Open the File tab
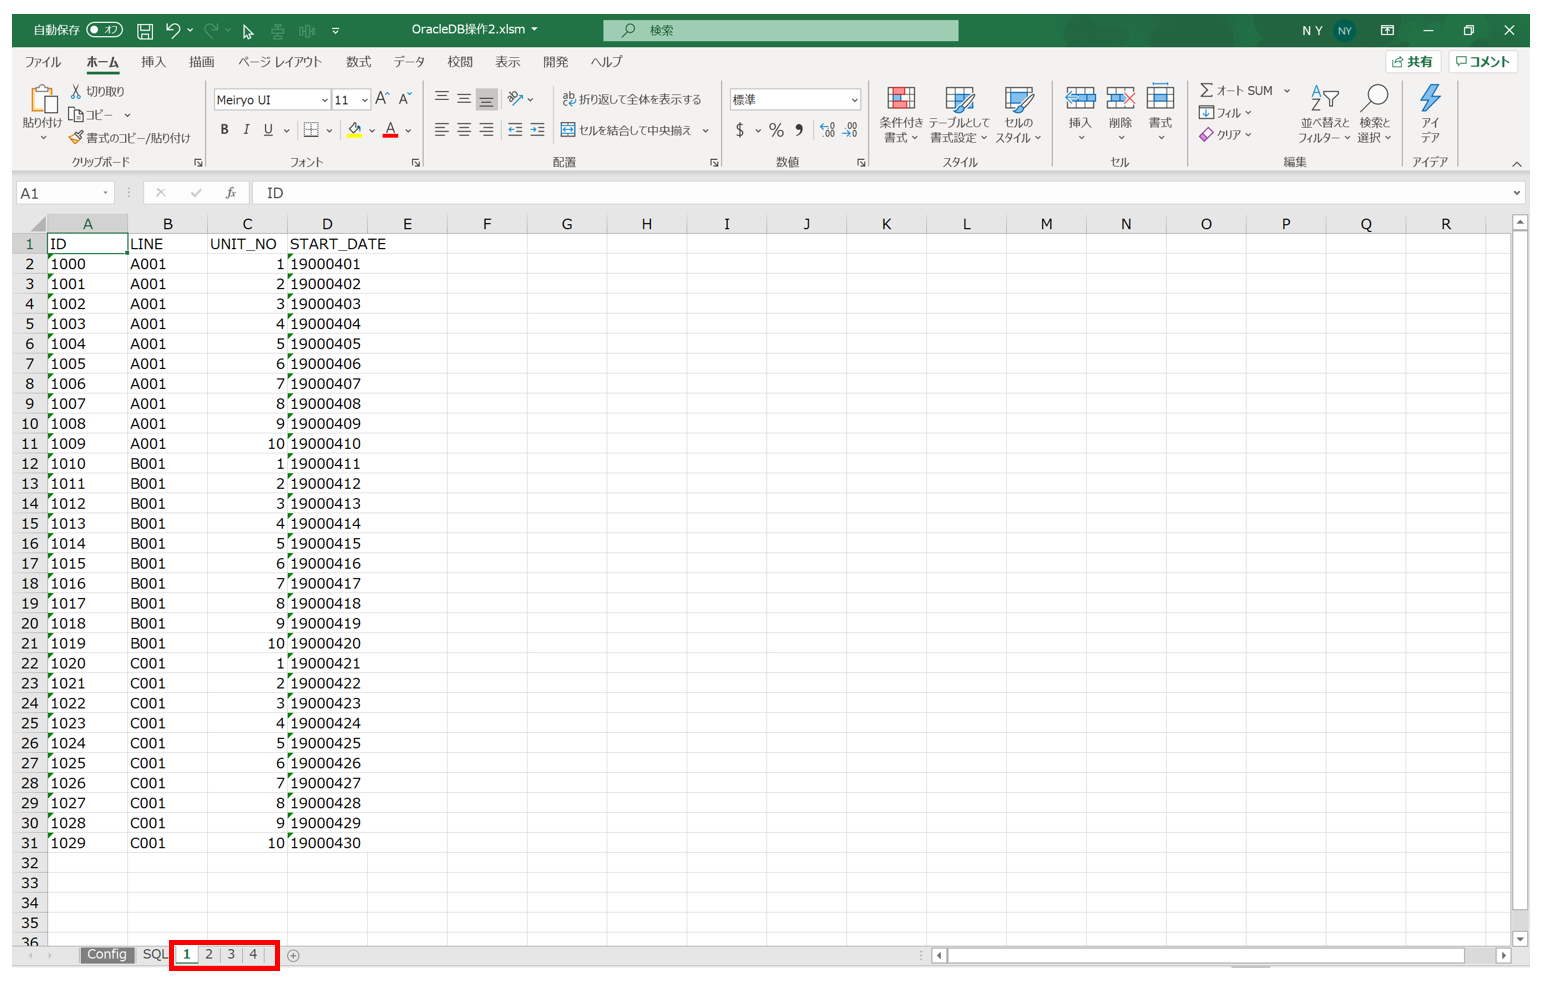The image size is (1550, 981). (43, 62)
